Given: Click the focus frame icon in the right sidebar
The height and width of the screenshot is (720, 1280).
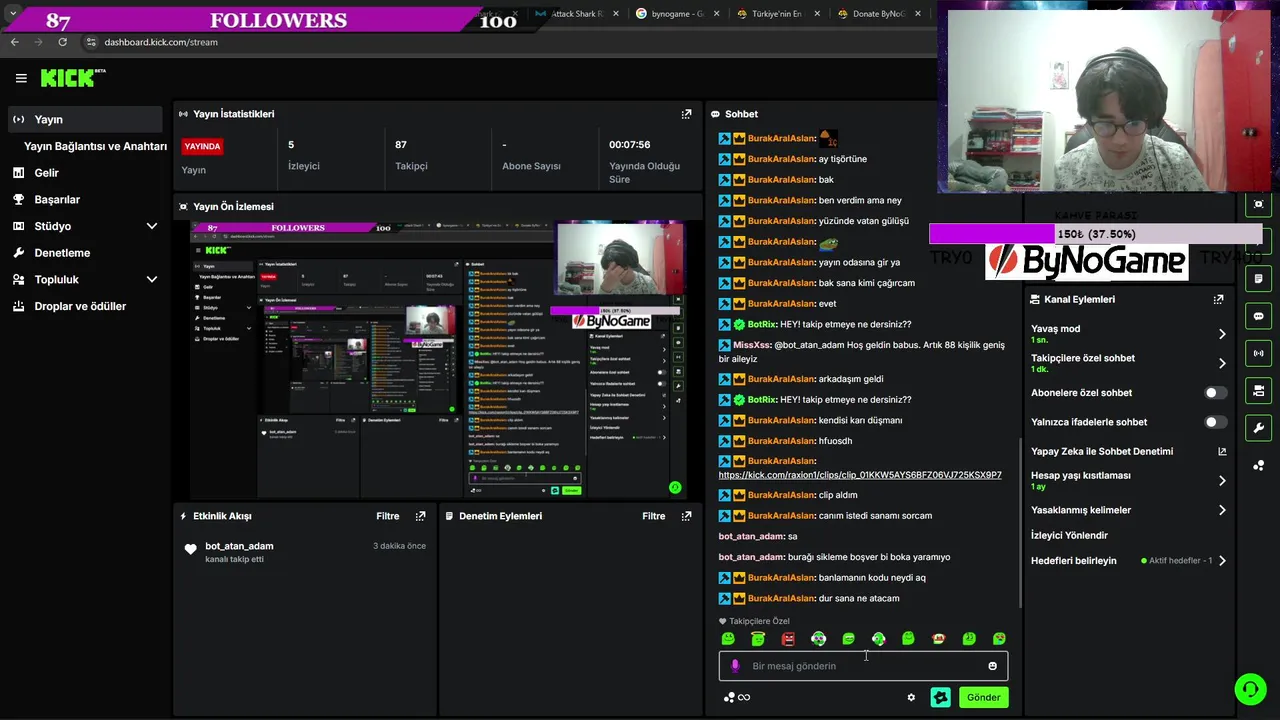Looking at the screenshot, I should click(1258, 204).
